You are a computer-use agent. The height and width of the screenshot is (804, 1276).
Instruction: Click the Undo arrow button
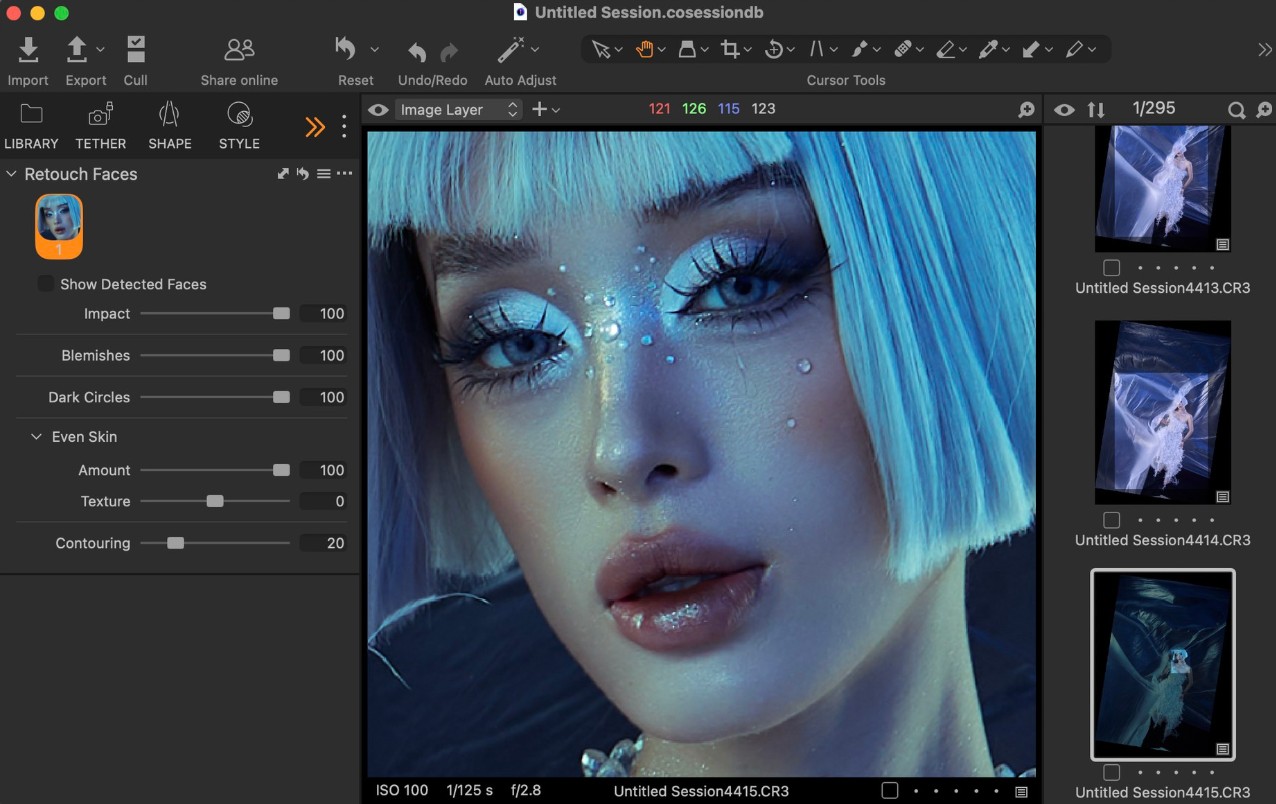coord(417,52)
